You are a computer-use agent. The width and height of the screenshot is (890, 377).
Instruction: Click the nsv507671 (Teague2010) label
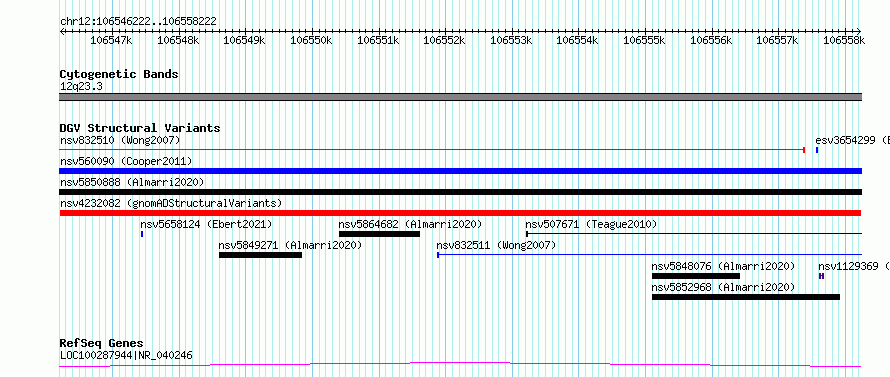pos(591,224)
